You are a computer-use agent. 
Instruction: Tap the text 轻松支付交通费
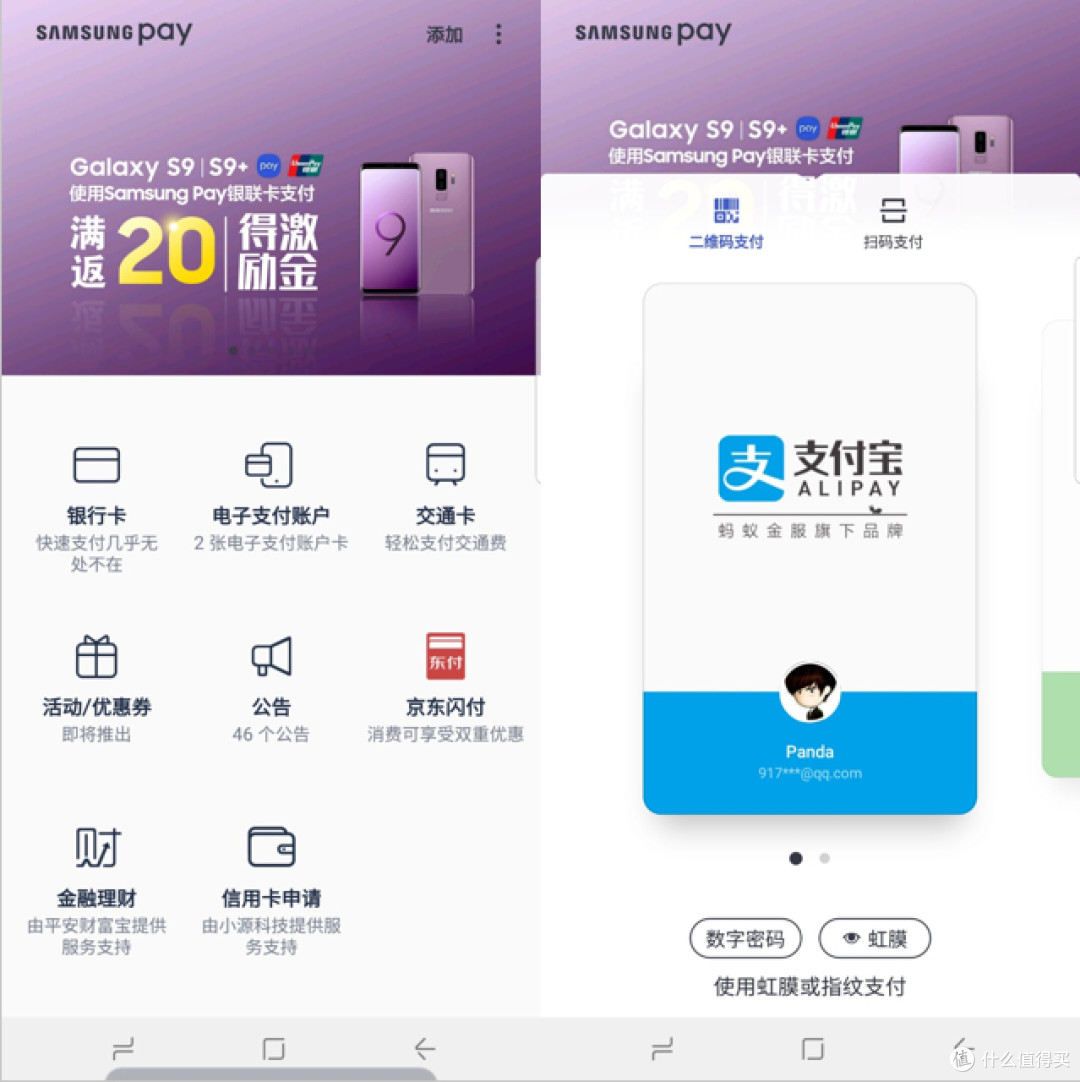tap(445, 543)
